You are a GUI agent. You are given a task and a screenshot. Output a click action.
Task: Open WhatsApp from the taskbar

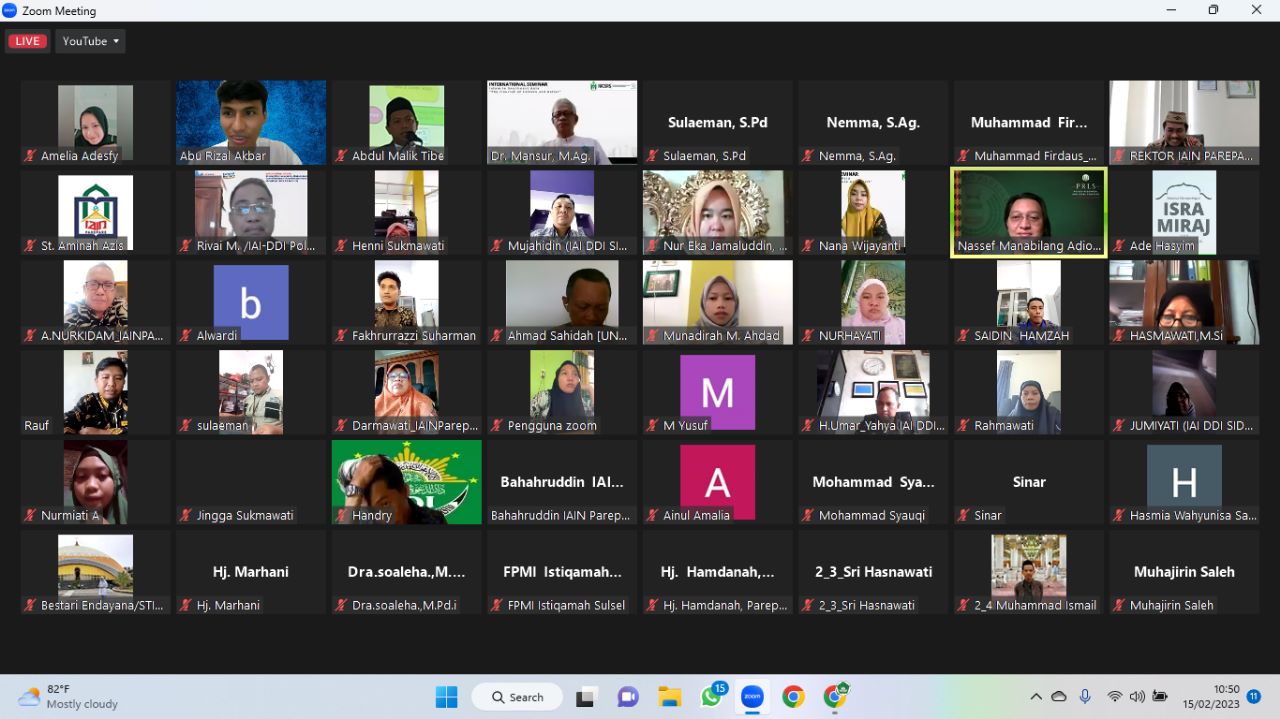pos(711,697)
